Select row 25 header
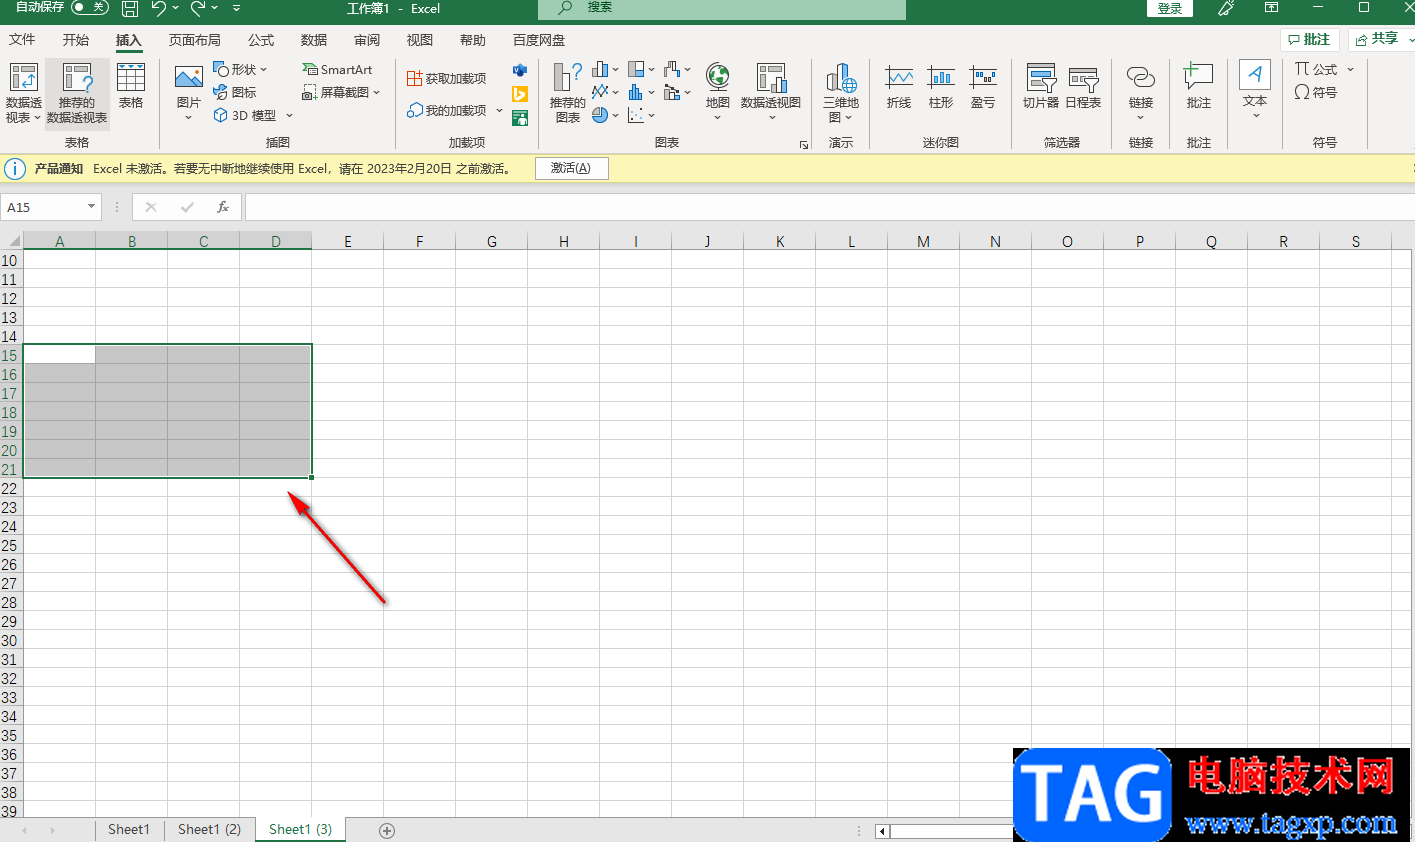1415x842 pixels. 10,546
